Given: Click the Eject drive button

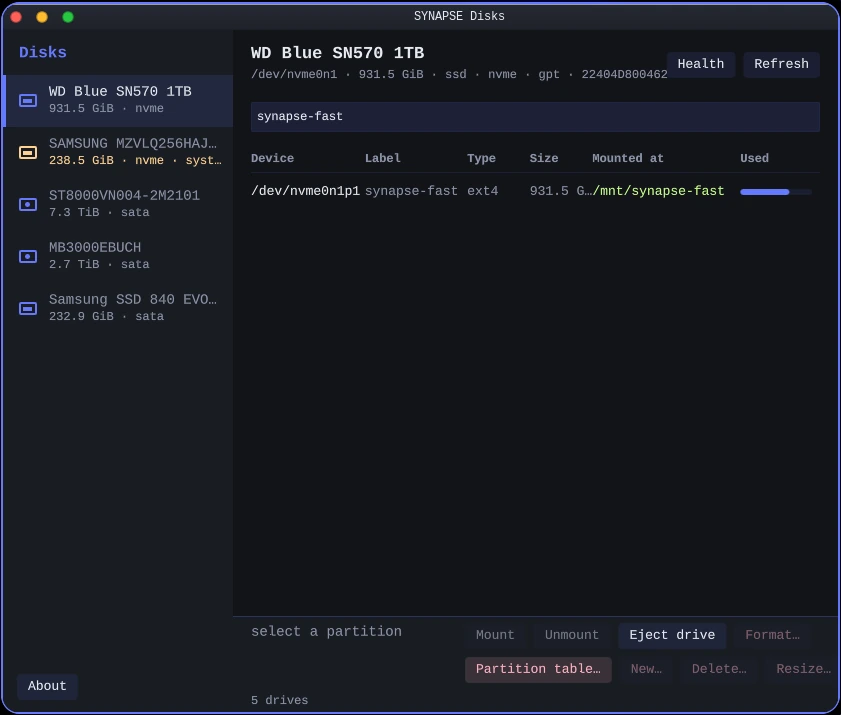Looking at the screenshot, I should 672,635.
